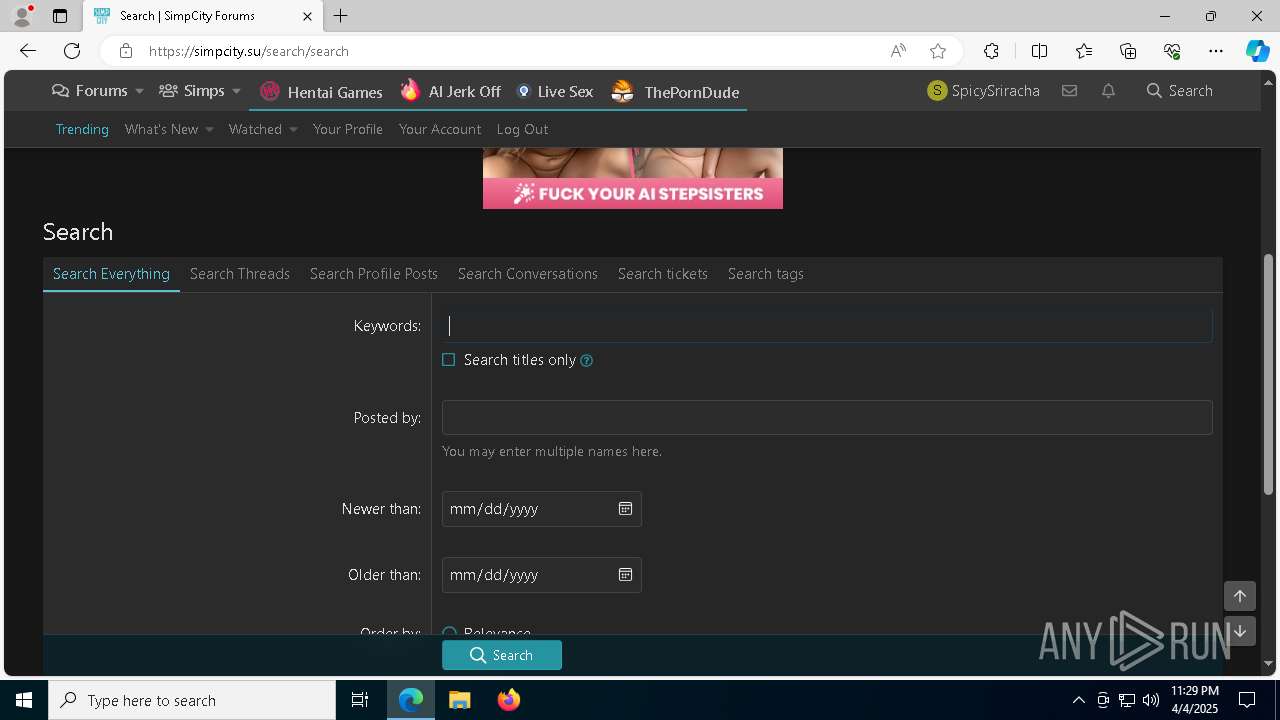Expand the Forums dropdown arrow
The image size is (1280, 720).
tap(139, 91)
